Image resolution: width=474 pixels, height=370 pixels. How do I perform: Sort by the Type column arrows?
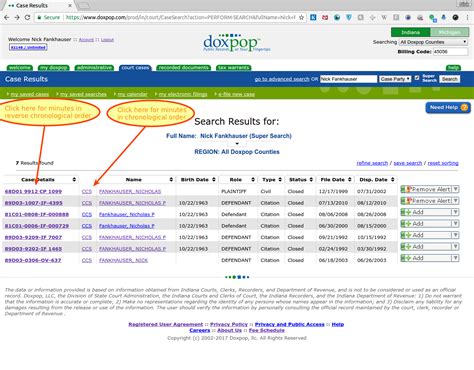click(x=280, y=179)
